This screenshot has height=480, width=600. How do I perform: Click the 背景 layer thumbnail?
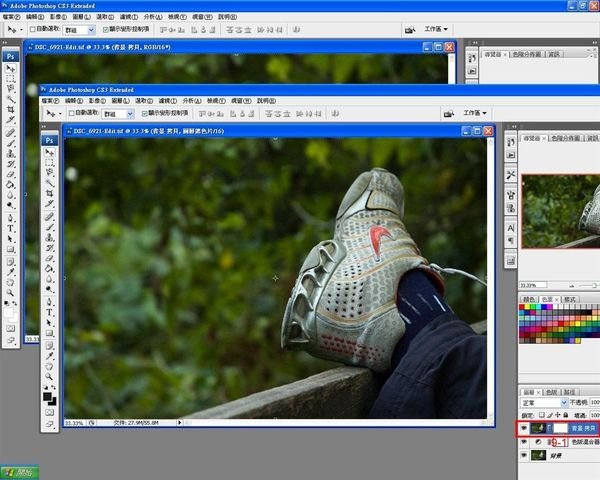coord(538,456)
